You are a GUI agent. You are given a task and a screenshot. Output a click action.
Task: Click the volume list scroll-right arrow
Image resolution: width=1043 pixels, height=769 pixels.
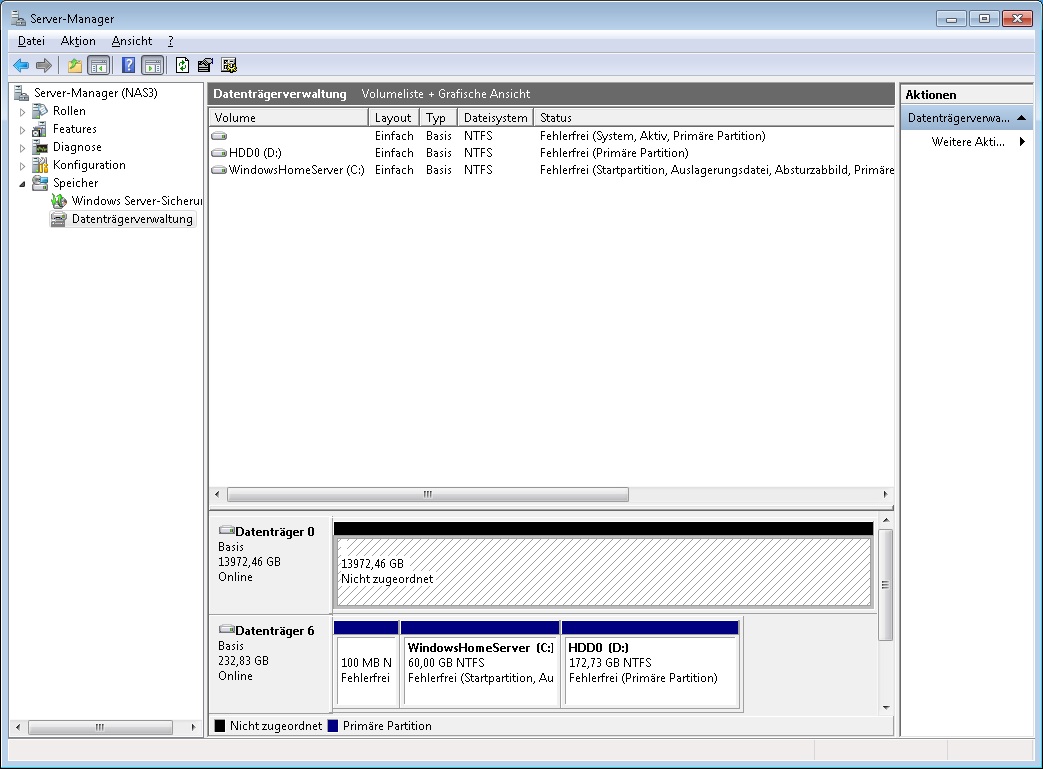pos(885,494)
